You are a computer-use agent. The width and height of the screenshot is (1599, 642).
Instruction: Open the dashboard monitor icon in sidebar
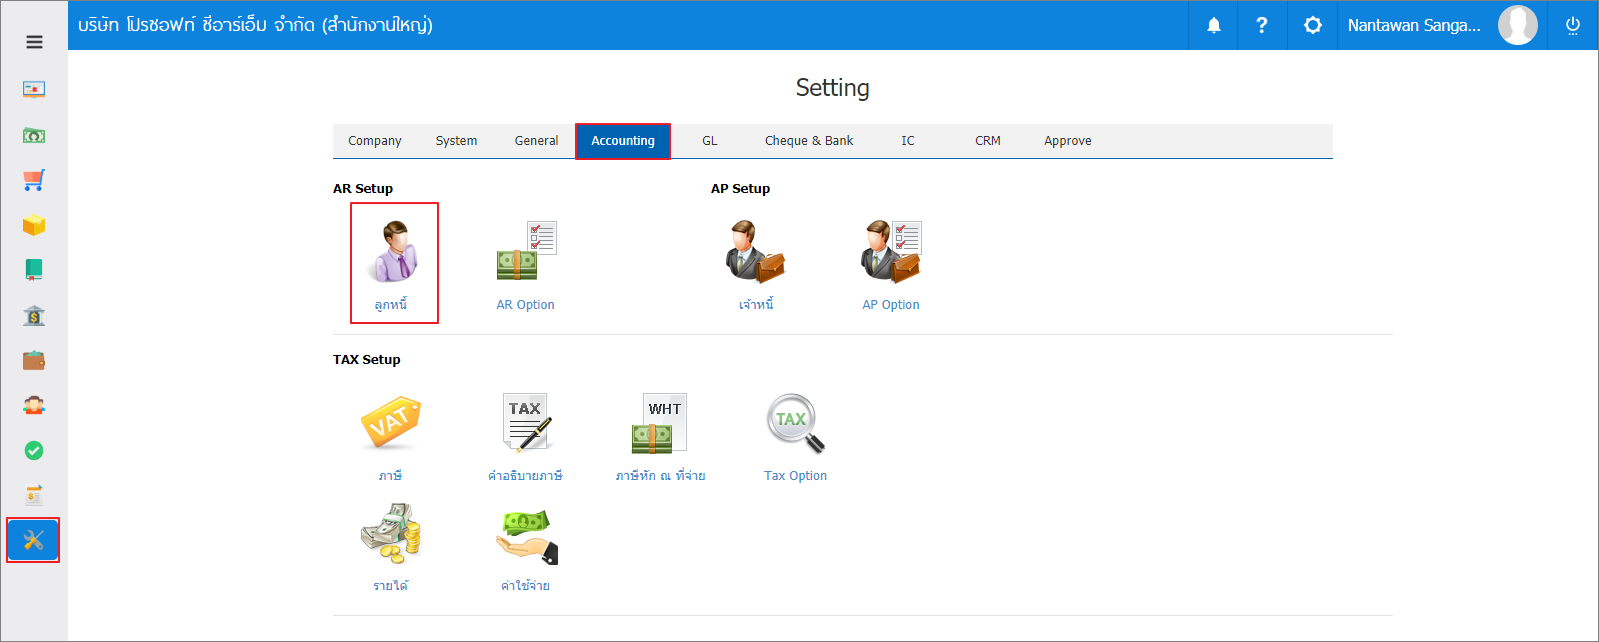pos(34,89)
